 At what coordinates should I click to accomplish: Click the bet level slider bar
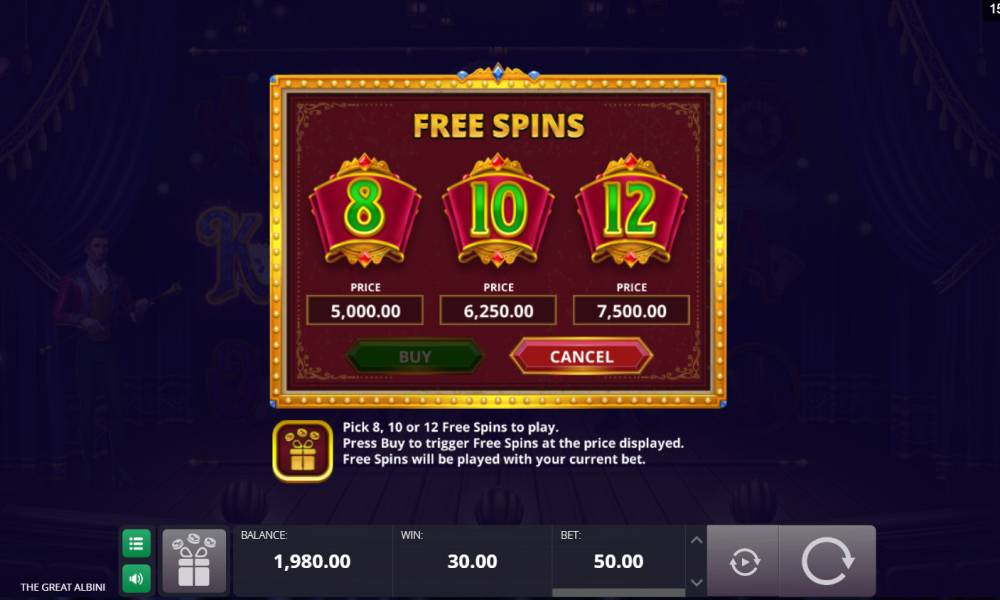coord(619,593)
